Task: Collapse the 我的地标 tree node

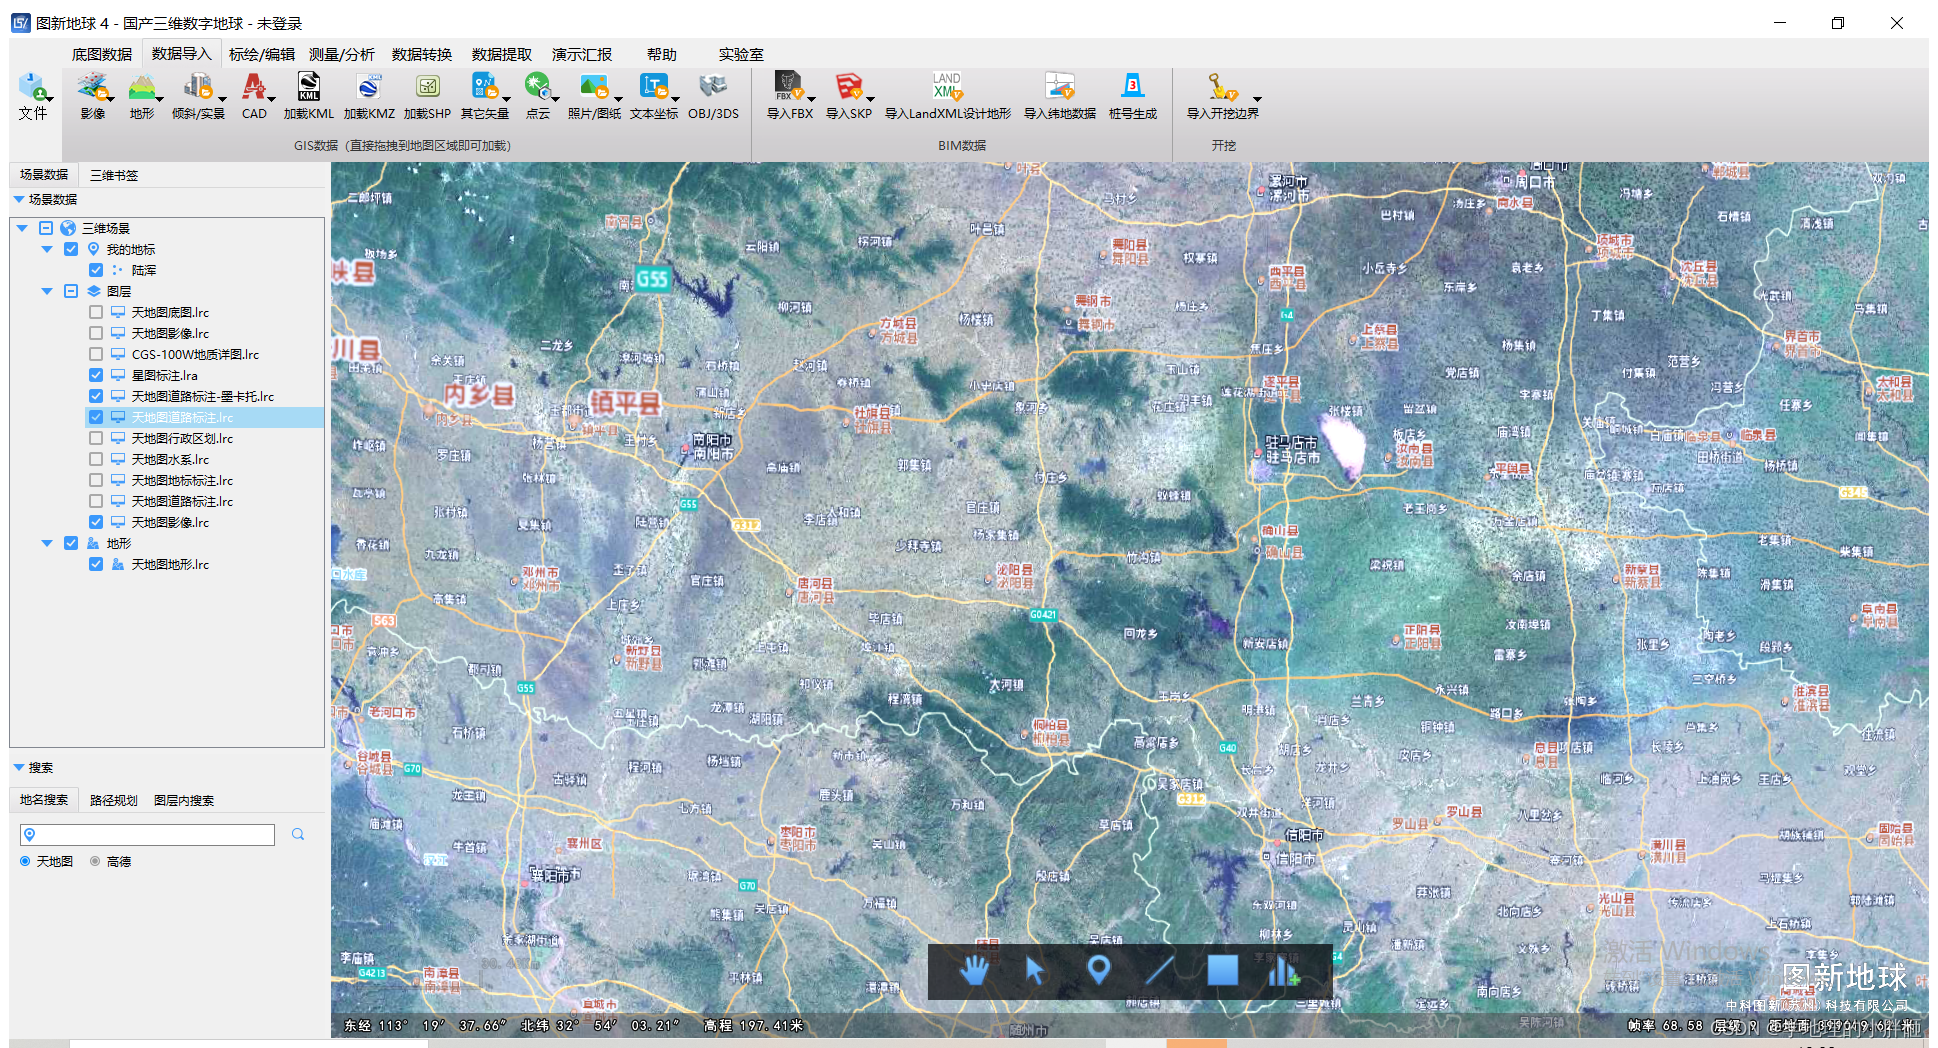Action: (x=47, y=249)
